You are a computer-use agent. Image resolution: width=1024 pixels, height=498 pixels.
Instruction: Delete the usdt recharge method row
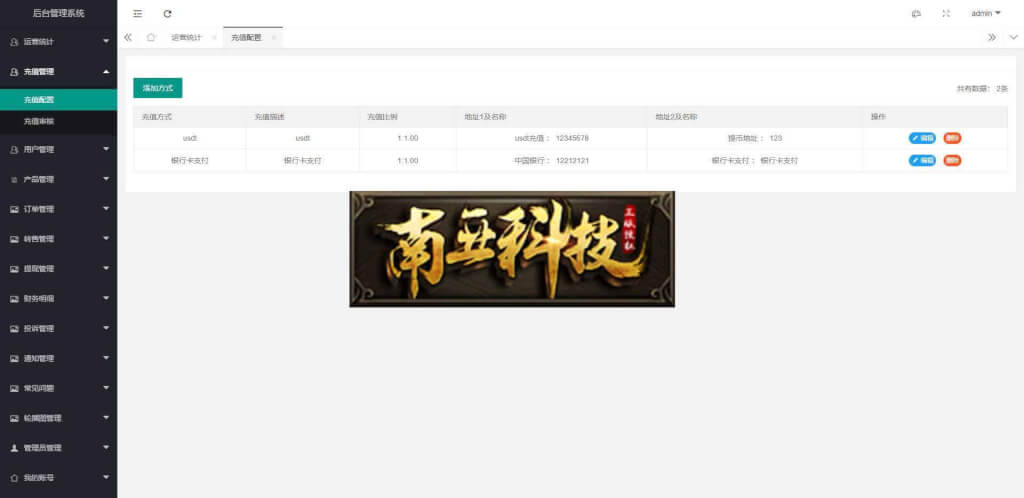[x=952, y=138]
